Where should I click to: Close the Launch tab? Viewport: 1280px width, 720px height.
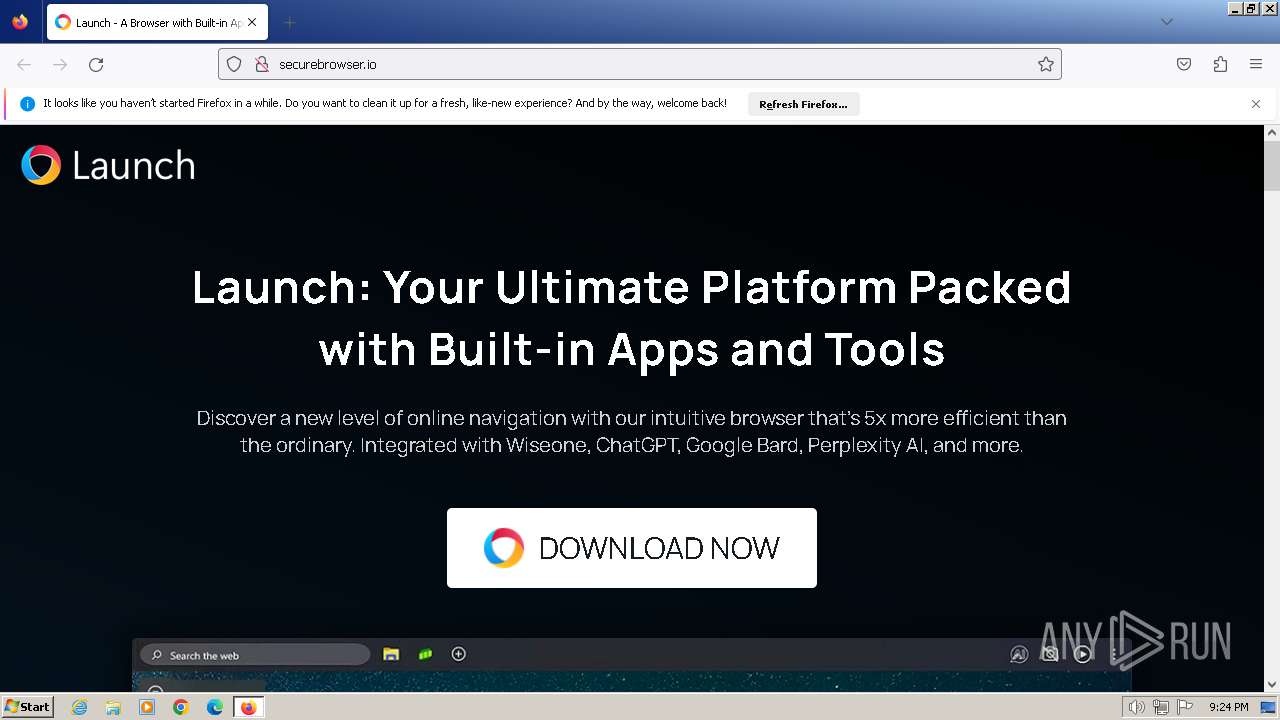252,22
